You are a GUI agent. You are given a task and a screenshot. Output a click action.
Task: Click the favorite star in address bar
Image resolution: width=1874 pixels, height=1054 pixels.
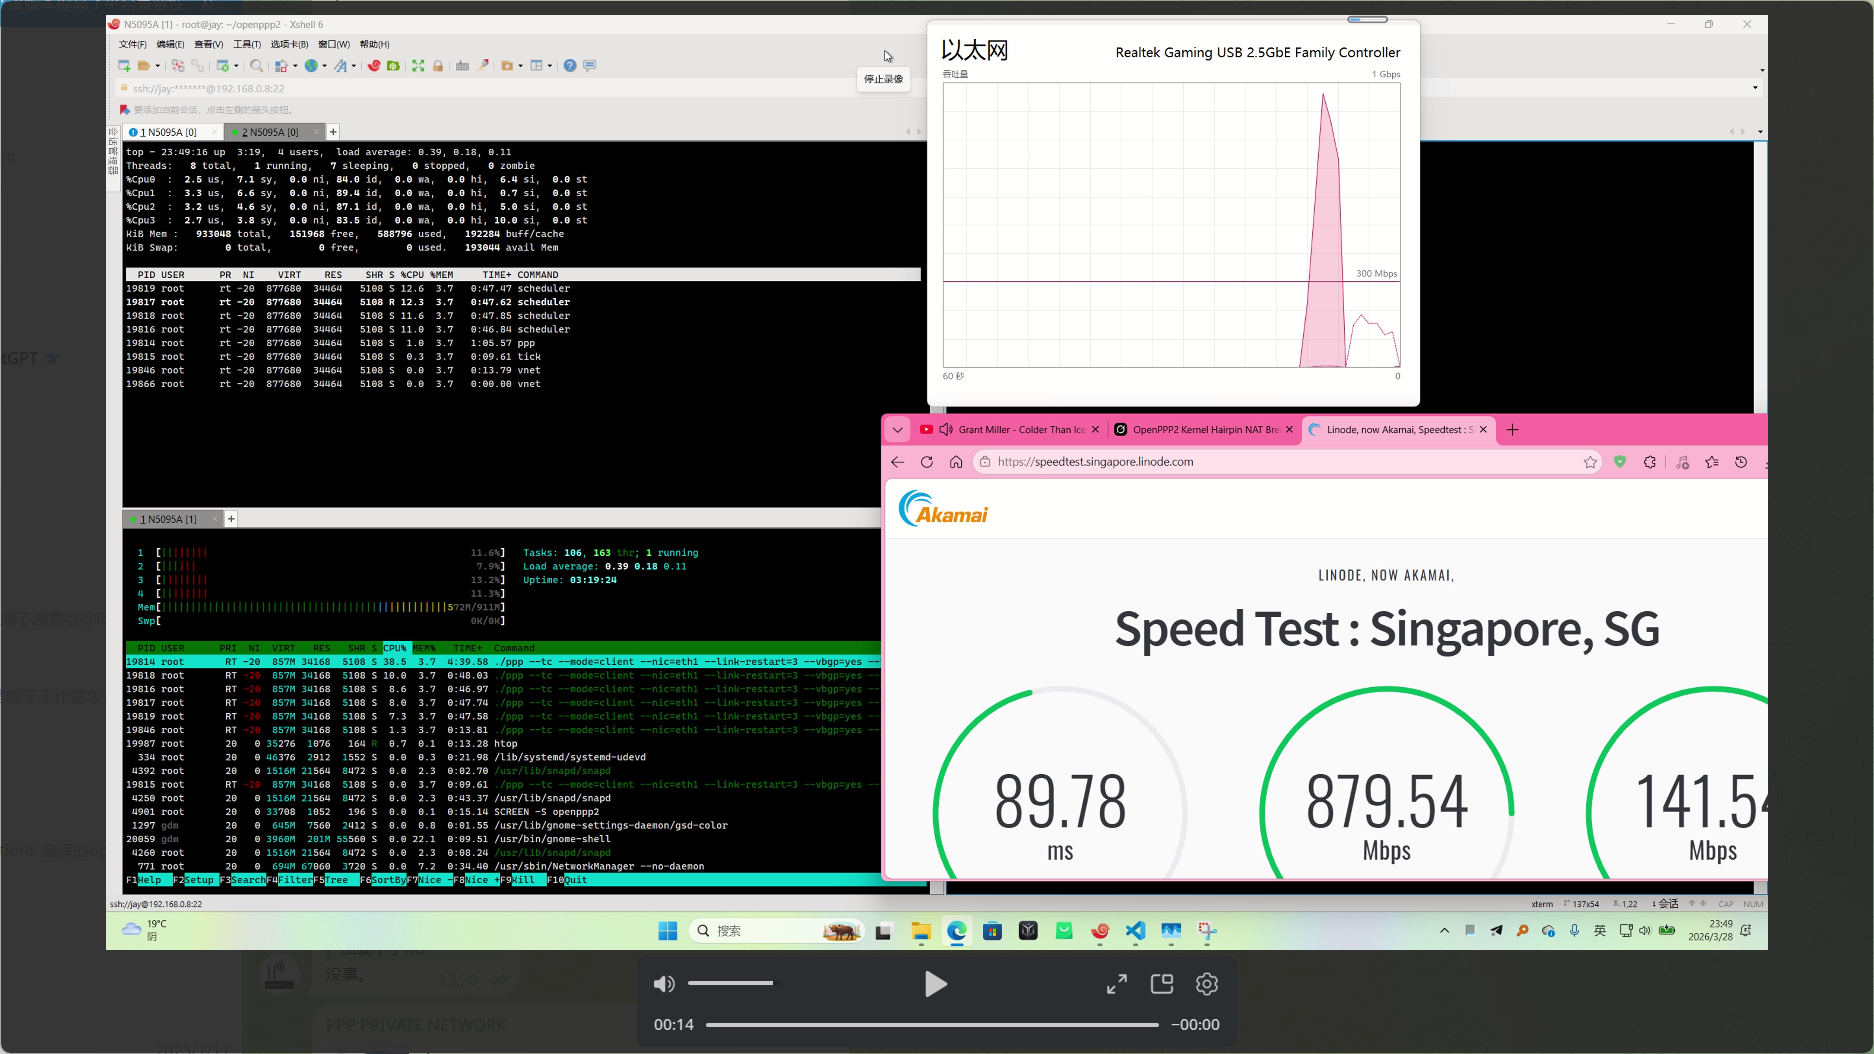pos(1590,462)
